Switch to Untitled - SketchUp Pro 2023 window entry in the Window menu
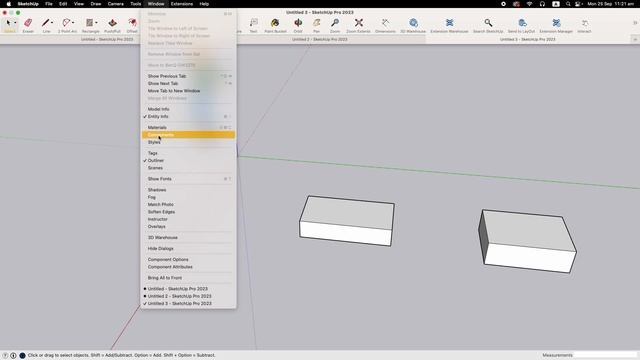640x360 pixels. pos(188,289)
